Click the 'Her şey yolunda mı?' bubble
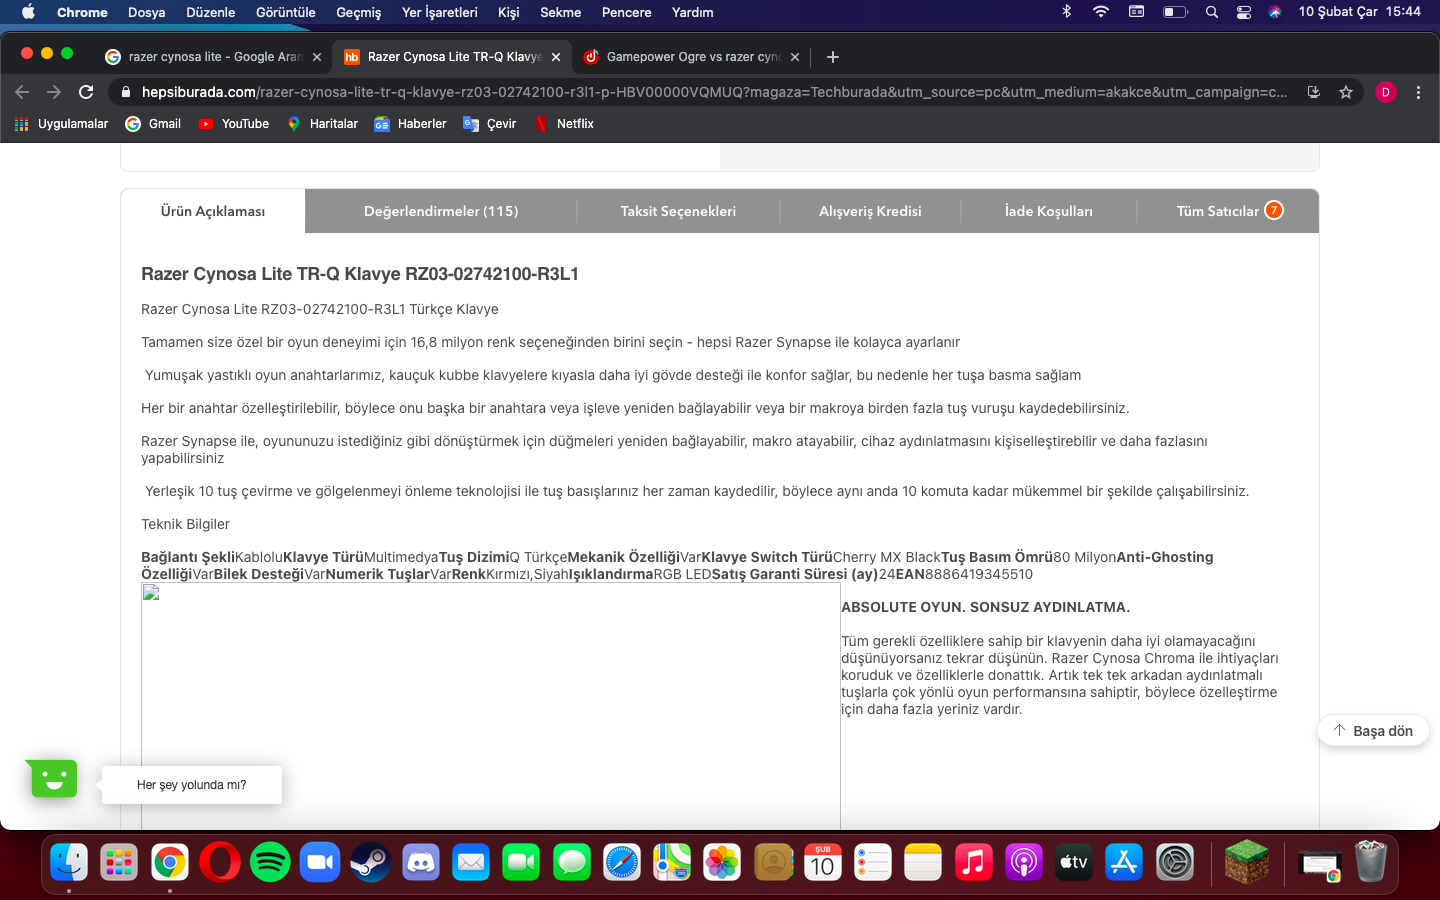This screenshot has height=900, width=1440. [192, 785]
